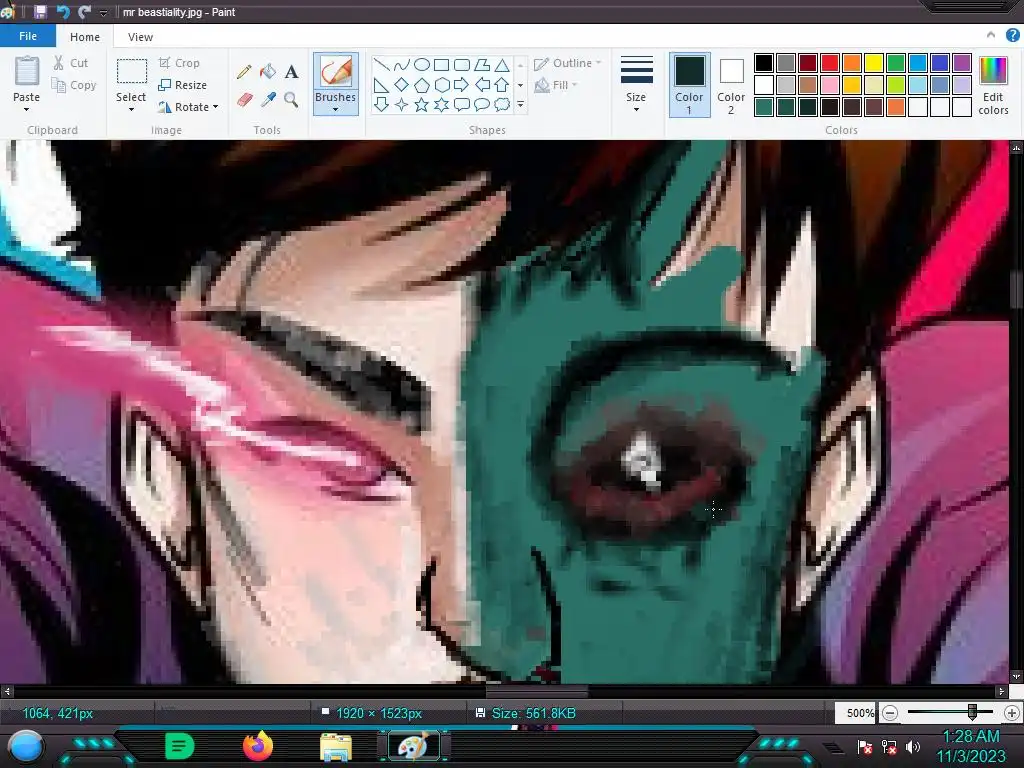Open the Rotate dropdown menu
1024x768 pixels.
coord(215,106)
